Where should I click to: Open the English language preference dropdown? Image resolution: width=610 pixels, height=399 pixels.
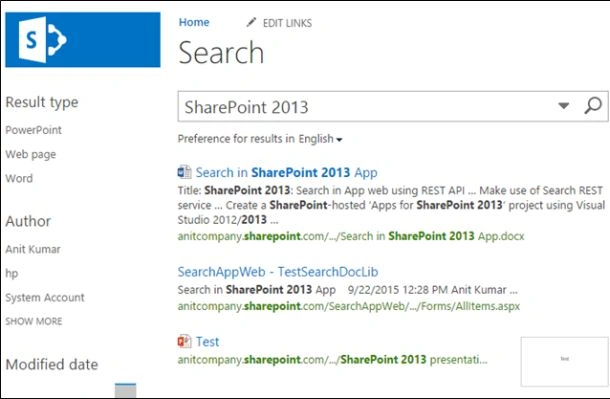pos(320,139)
